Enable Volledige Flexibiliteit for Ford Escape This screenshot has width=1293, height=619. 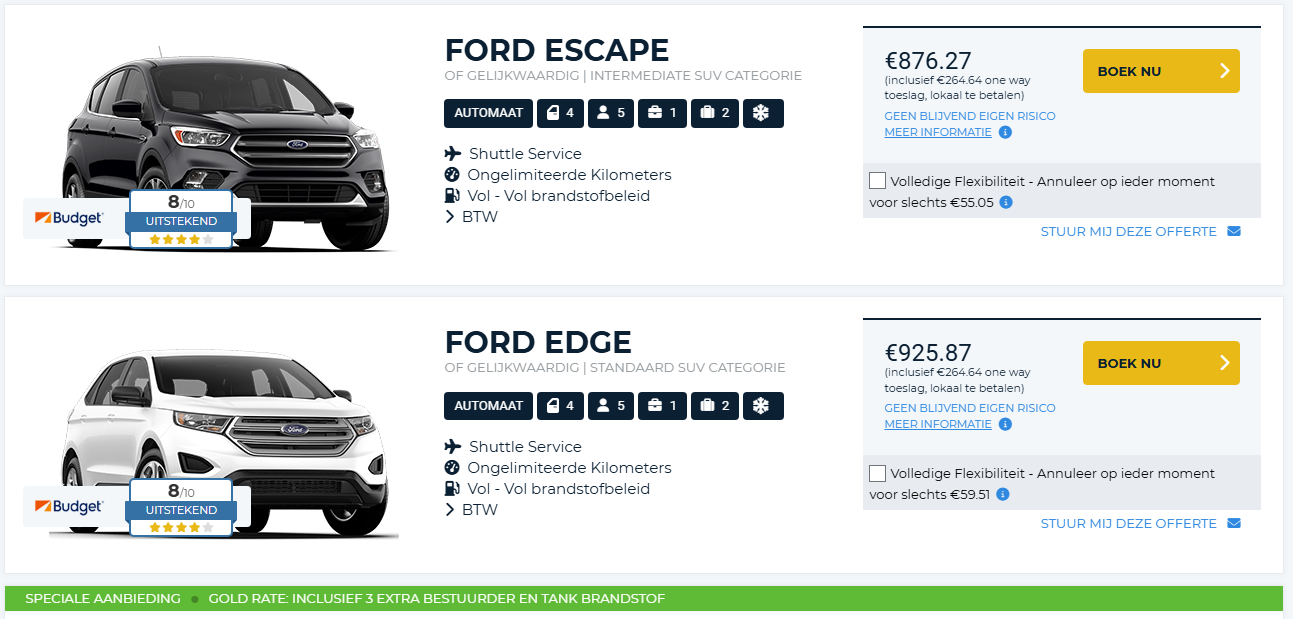point(878,181)
